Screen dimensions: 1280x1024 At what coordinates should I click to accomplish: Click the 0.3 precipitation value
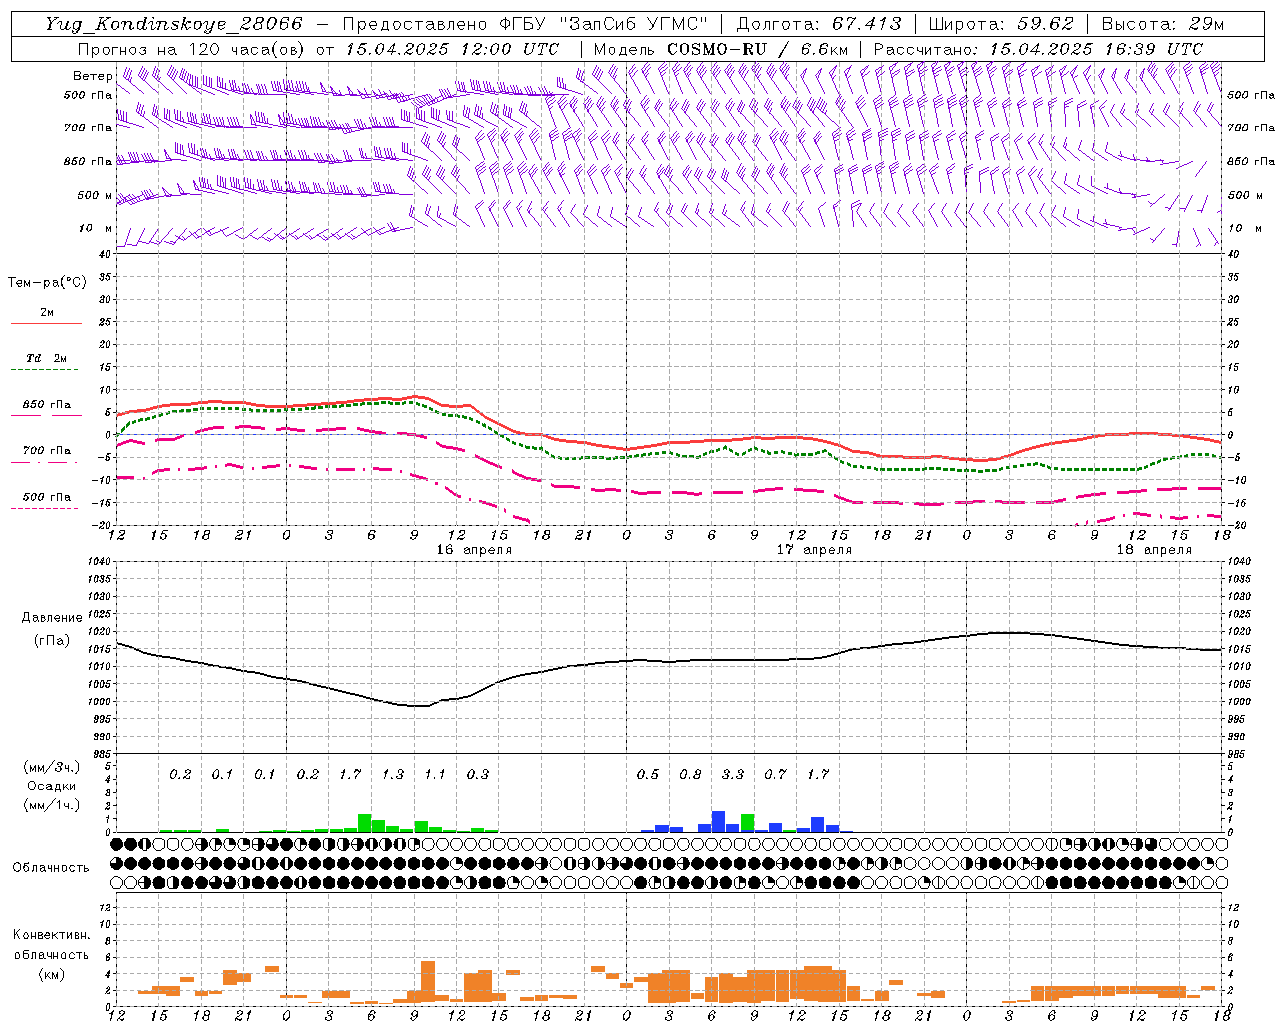click(x=478, y=774)
